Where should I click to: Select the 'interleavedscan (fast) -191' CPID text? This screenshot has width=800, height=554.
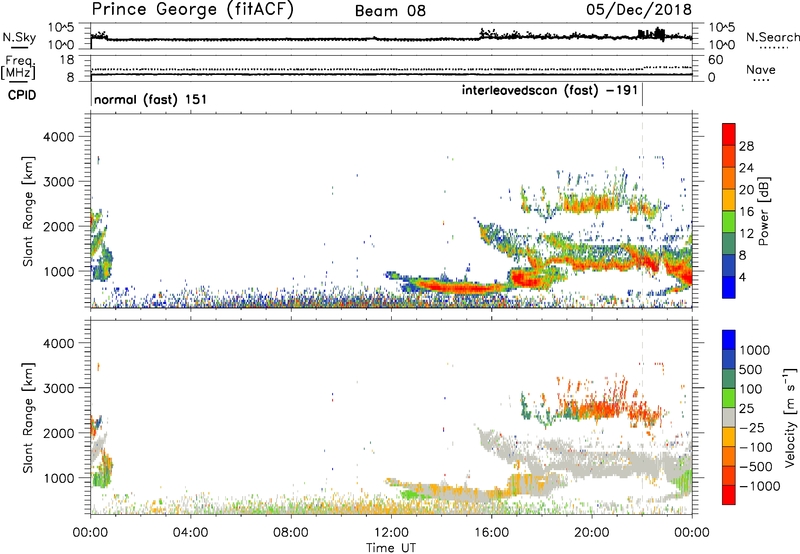point(550,90)
